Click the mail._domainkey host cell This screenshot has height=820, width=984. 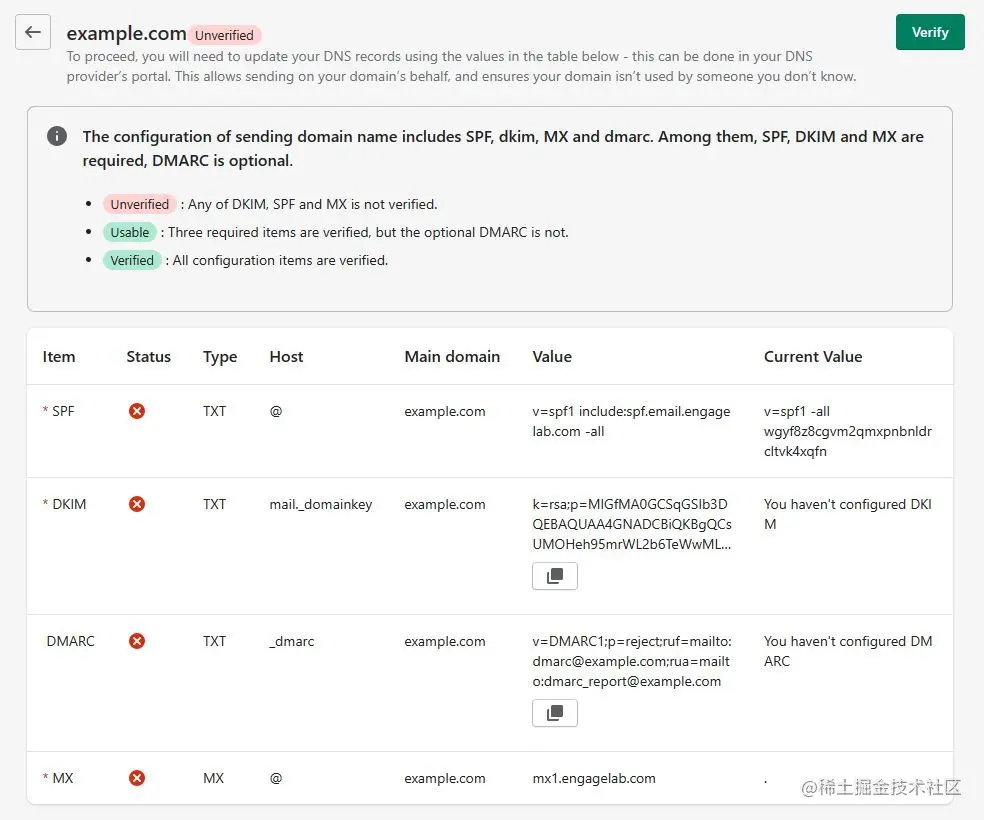[x=320, y=504]
